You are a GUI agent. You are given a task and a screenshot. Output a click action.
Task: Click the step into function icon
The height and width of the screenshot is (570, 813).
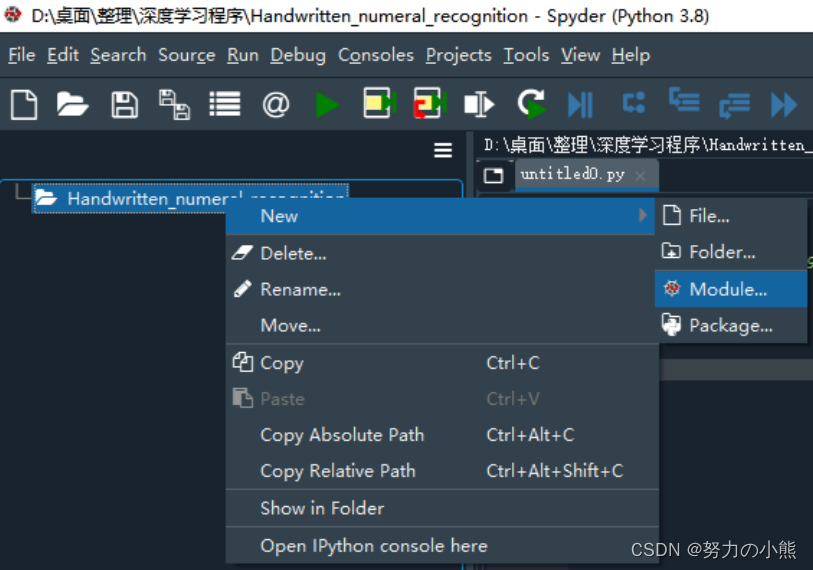684,100
